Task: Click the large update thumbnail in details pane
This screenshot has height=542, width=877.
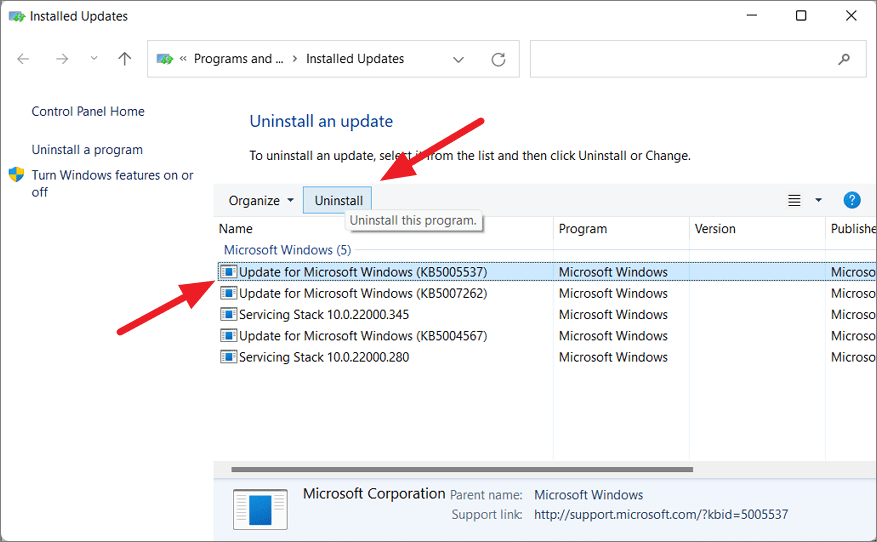Action: click(x=260, y=509)
